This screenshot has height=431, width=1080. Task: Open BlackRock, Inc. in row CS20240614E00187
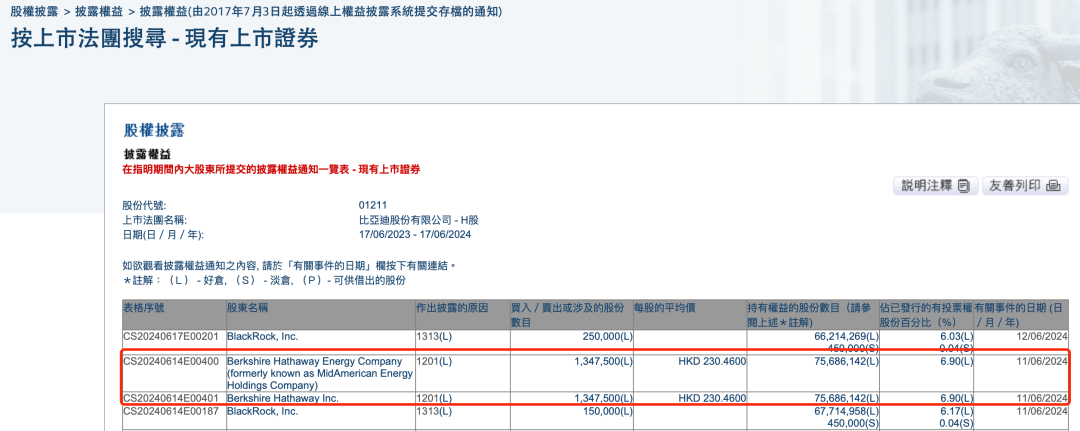click(262, 410)
